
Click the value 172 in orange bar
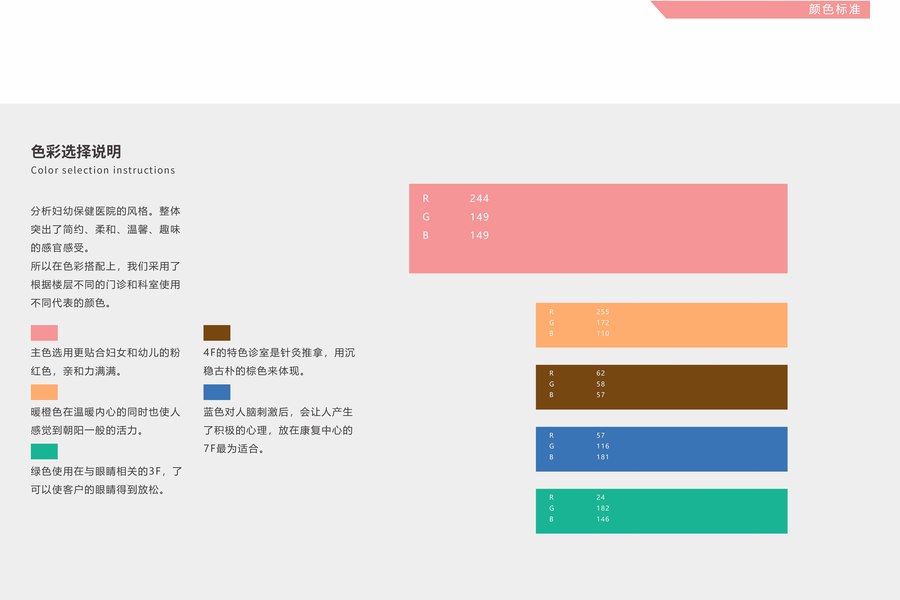[x=602, y=323]
